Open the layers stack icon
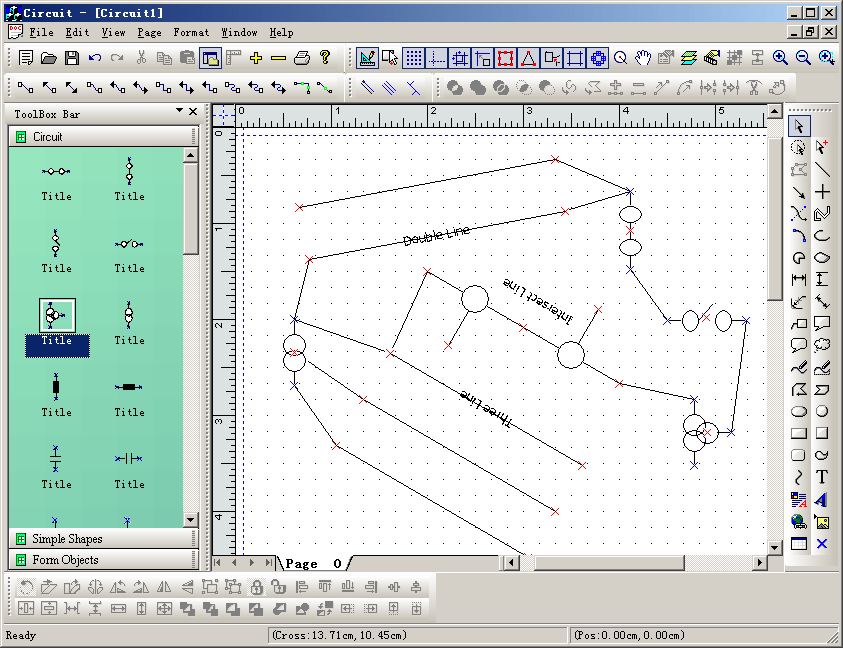843x648 pixels. (689, 58)
